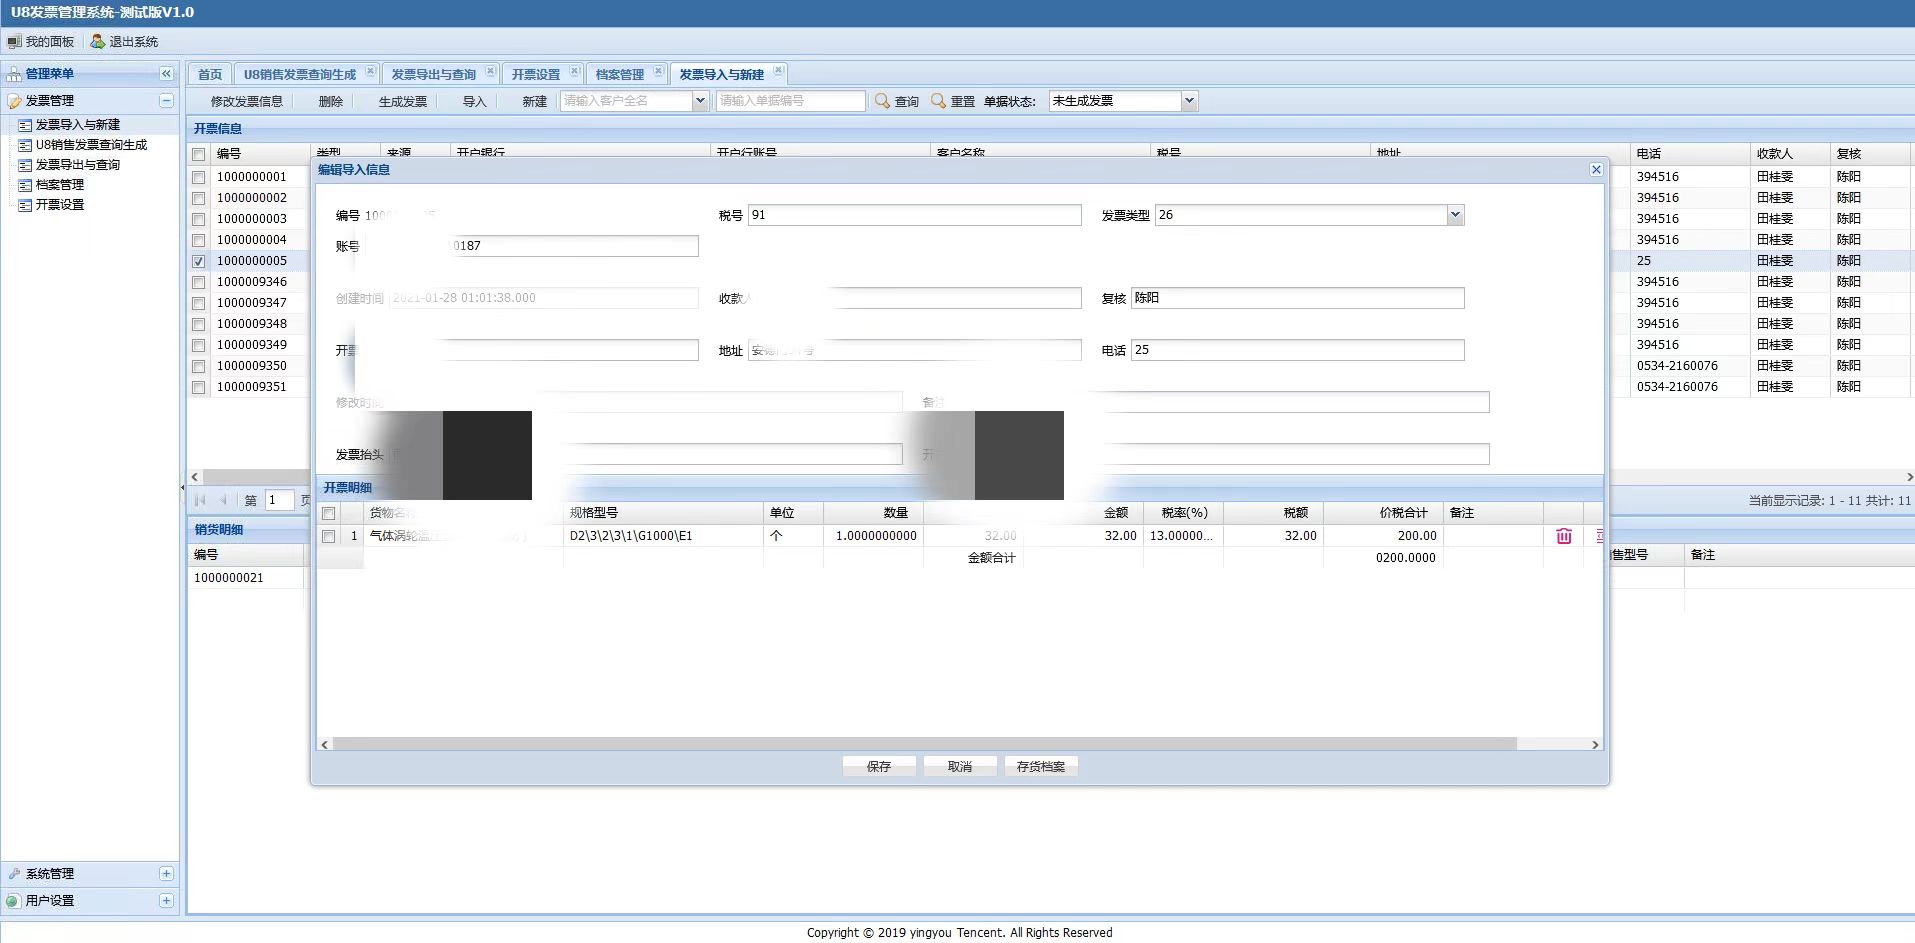Collapse the 管理菜单 sidebar with double-arrow icon

166,74
